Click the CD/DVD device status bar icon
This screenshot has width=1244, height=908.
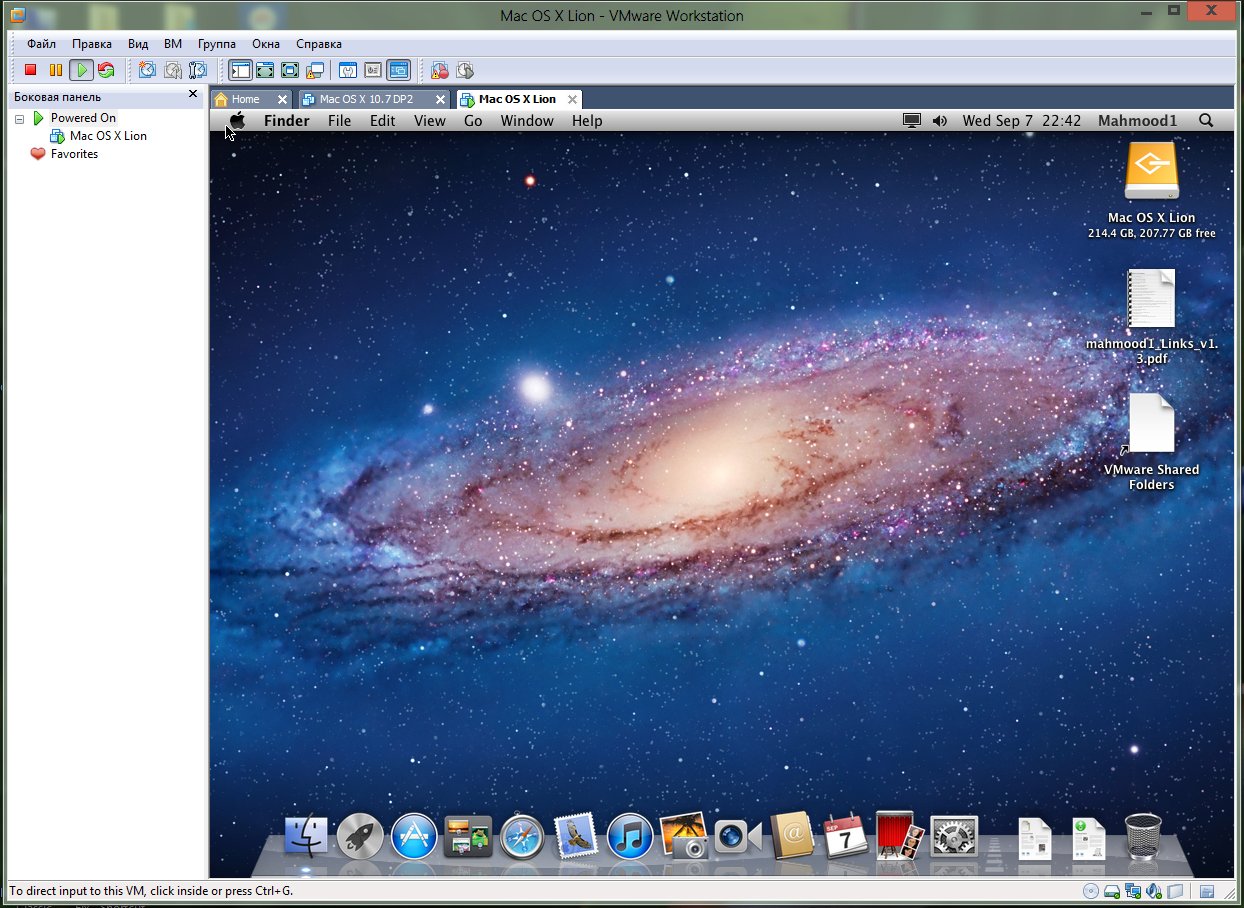pos(1090,891)
